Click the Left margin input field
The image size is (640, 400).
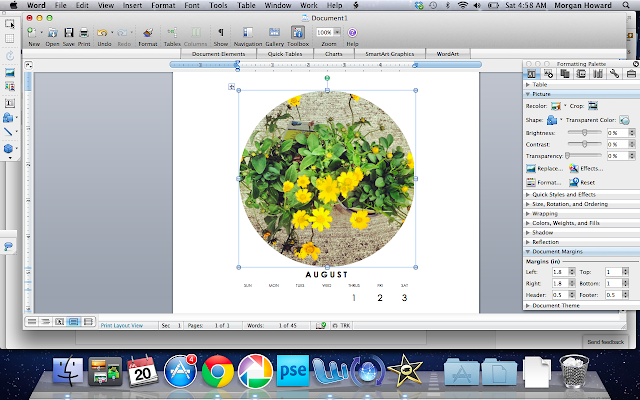(560, 272)
